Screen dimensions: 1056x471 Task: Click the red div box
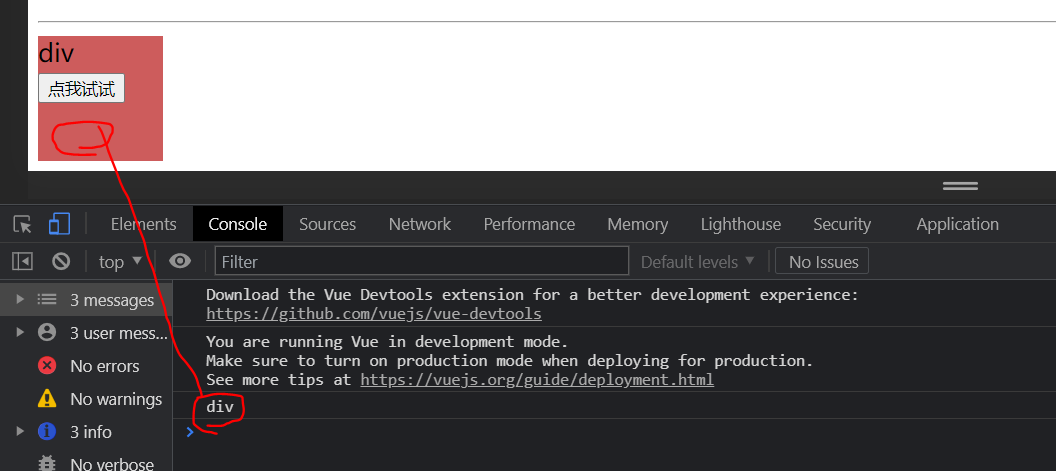pos(100,98)
